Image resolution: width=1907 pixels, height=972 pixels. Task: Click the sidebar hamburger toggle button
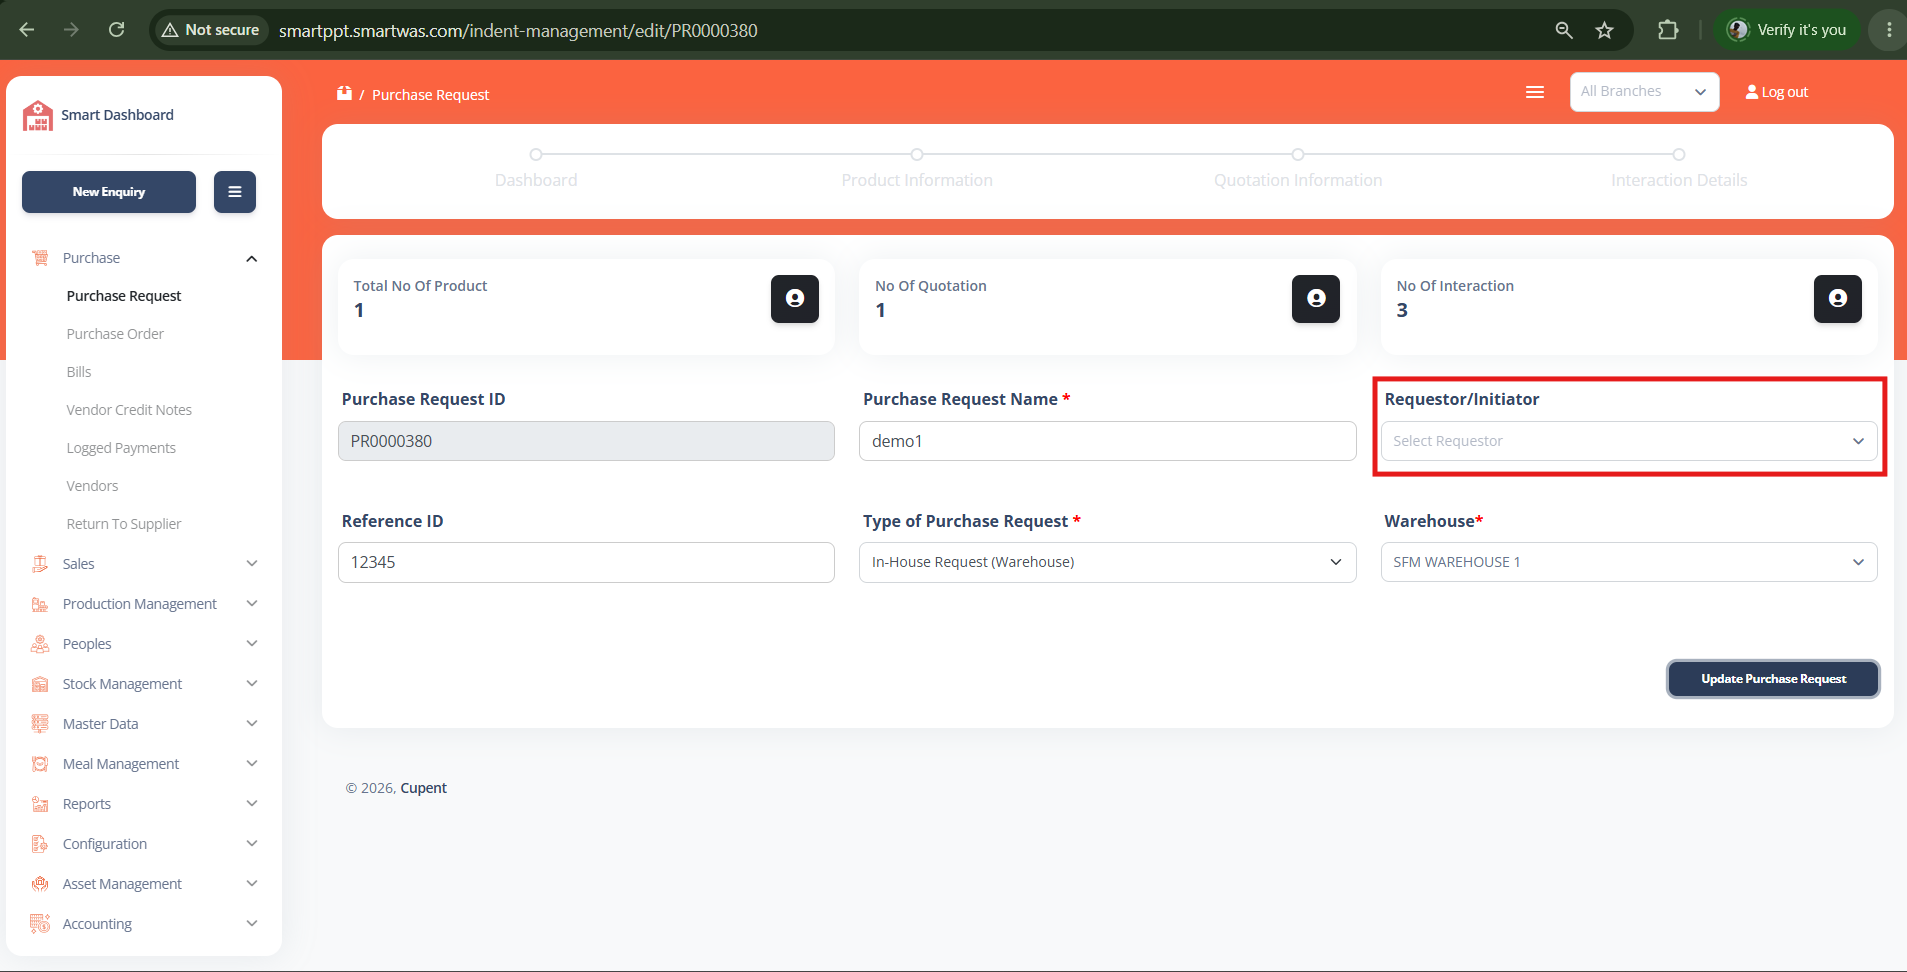point(235,192)
